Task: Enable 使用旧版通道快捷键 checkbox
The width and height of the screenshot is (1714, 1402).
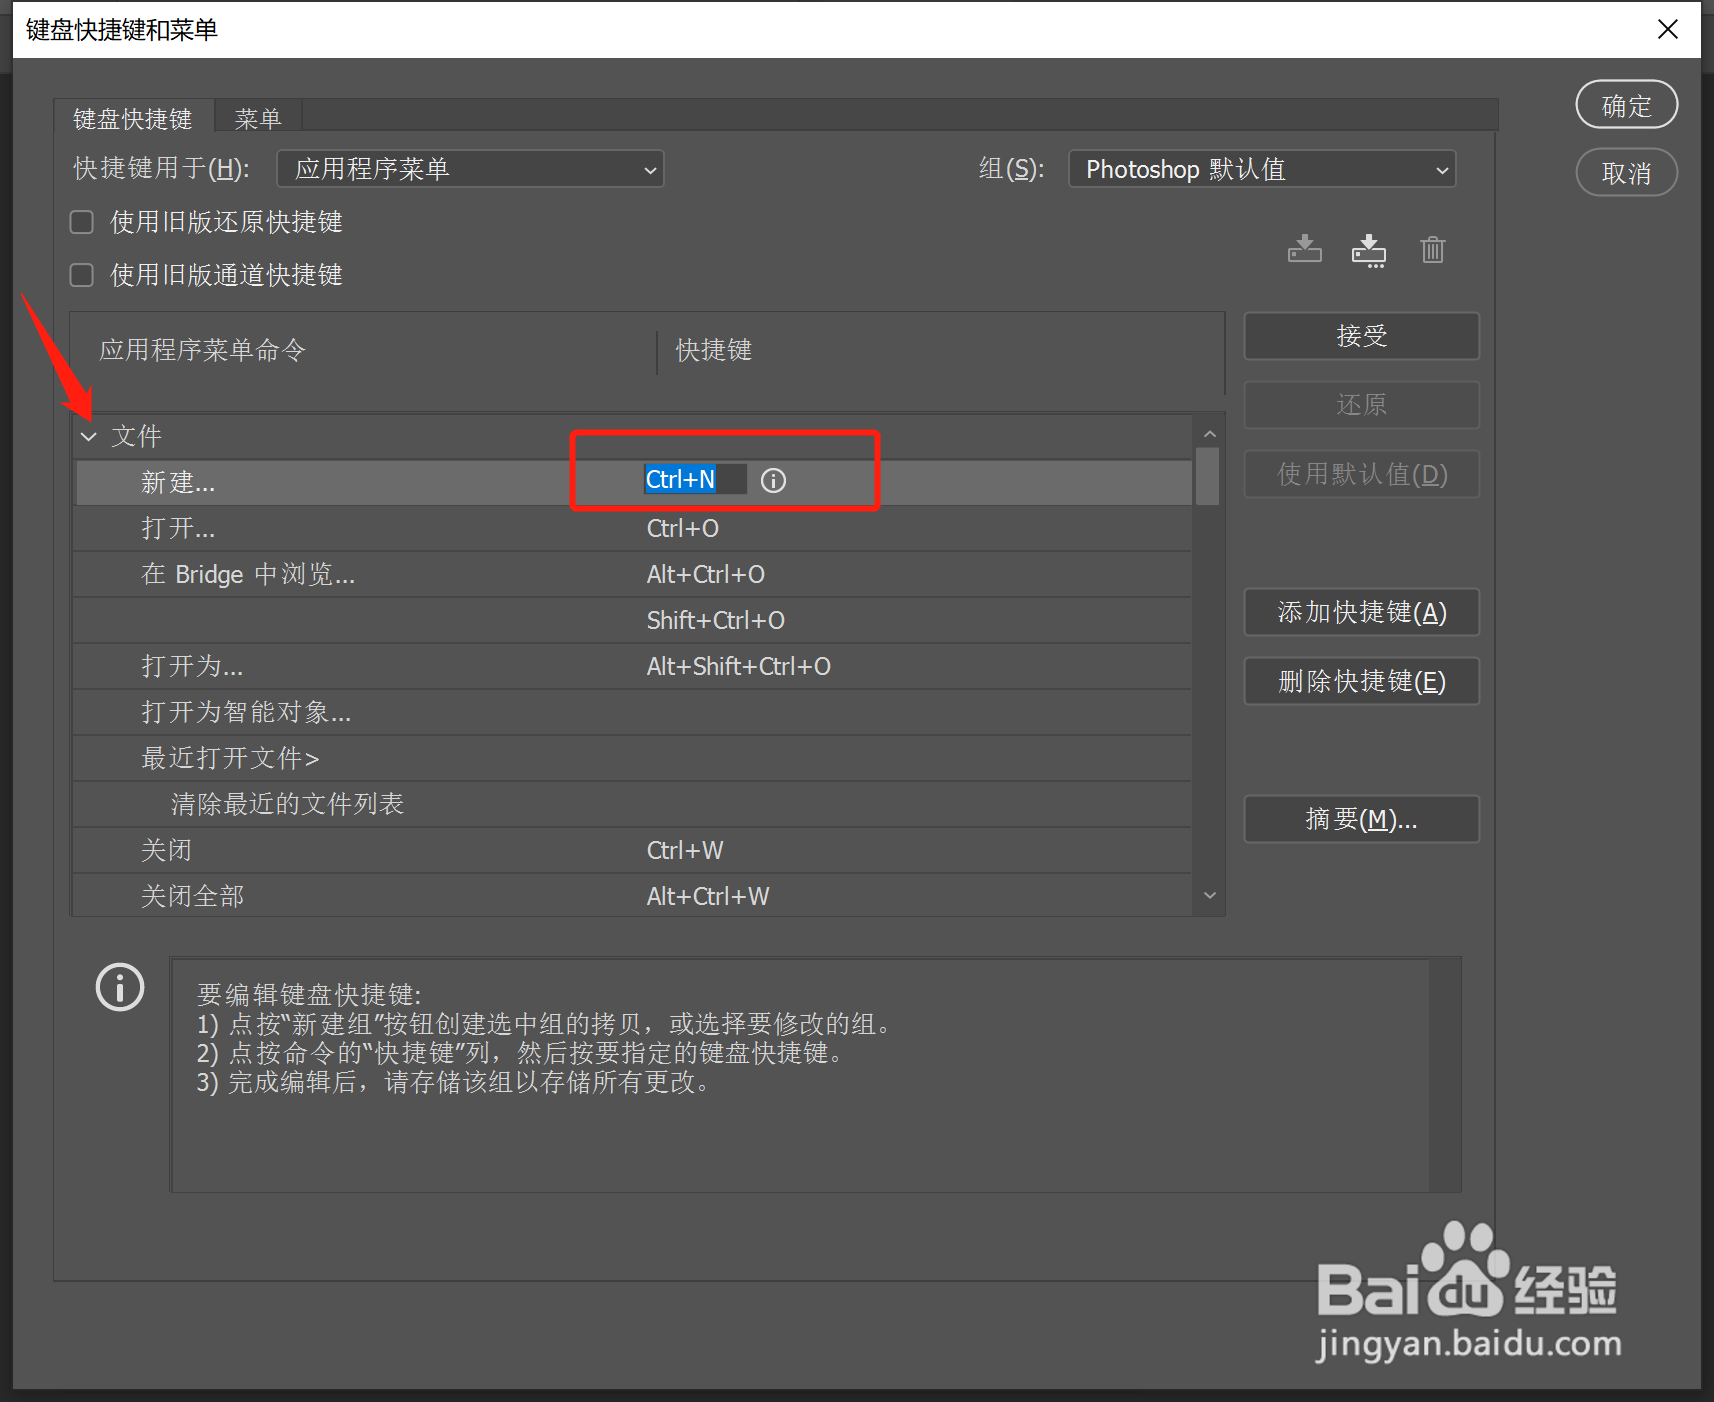Action: click(82, 275)
